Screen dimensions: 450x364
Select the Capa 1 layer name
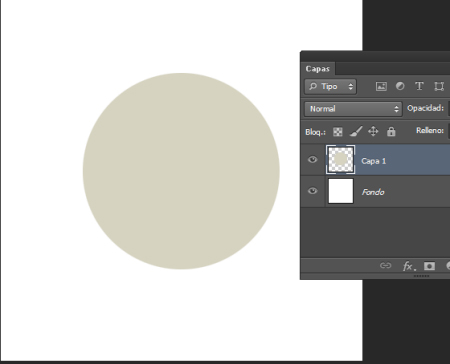pyautogui.click(x=373, y=161)
